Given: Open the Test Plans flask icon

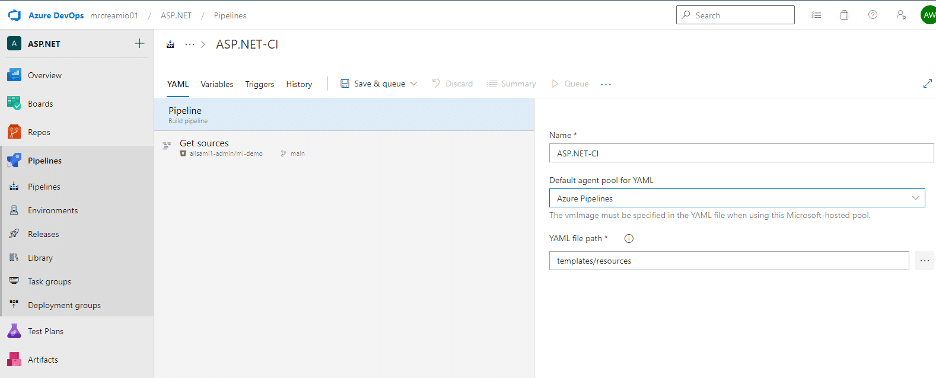Looking at the screenshot, I should [x=15, y=331].
